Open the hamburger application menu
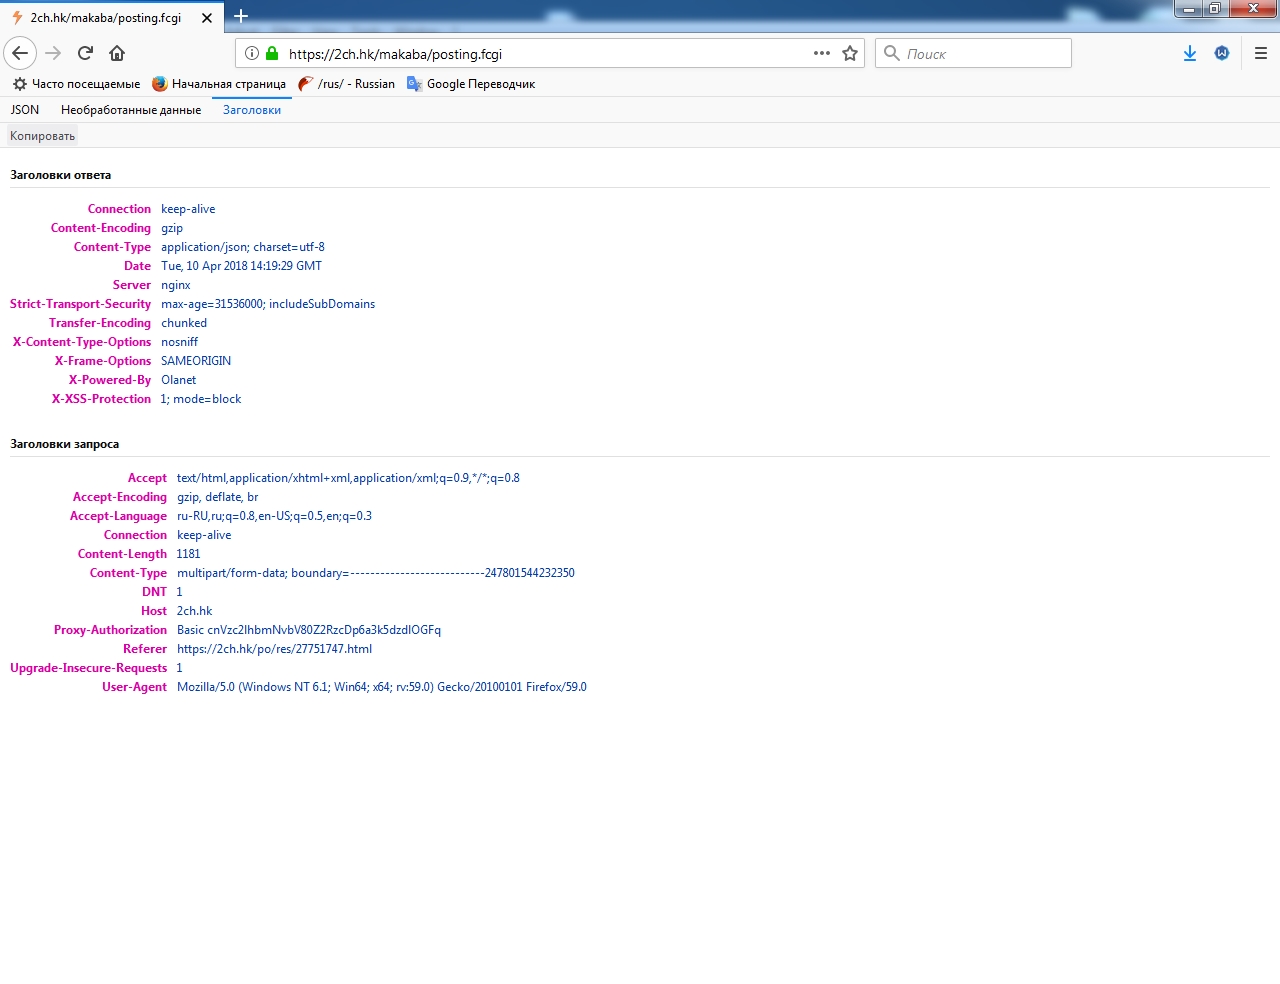 (x=1261, y=53)
